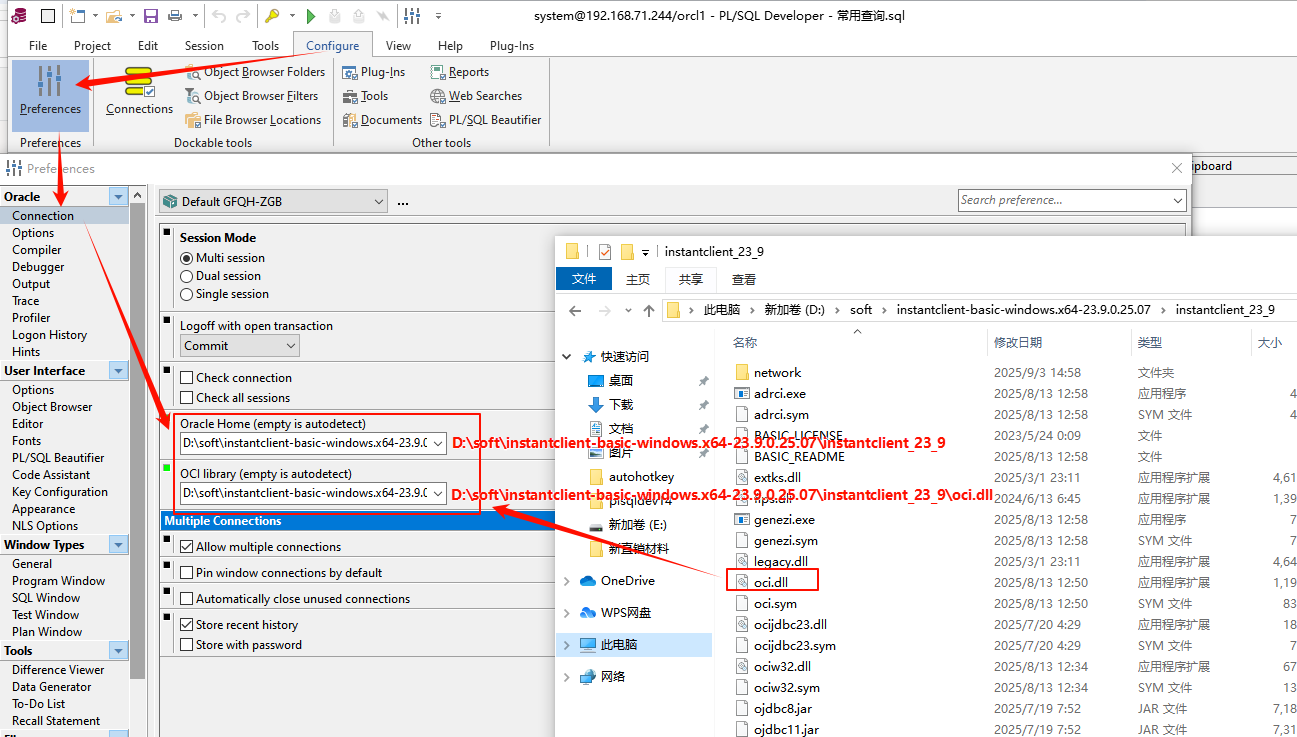Open the Default GFQH-ZGB preference set dropdown
Screen dimensions: 1297x737
point(273,202)
